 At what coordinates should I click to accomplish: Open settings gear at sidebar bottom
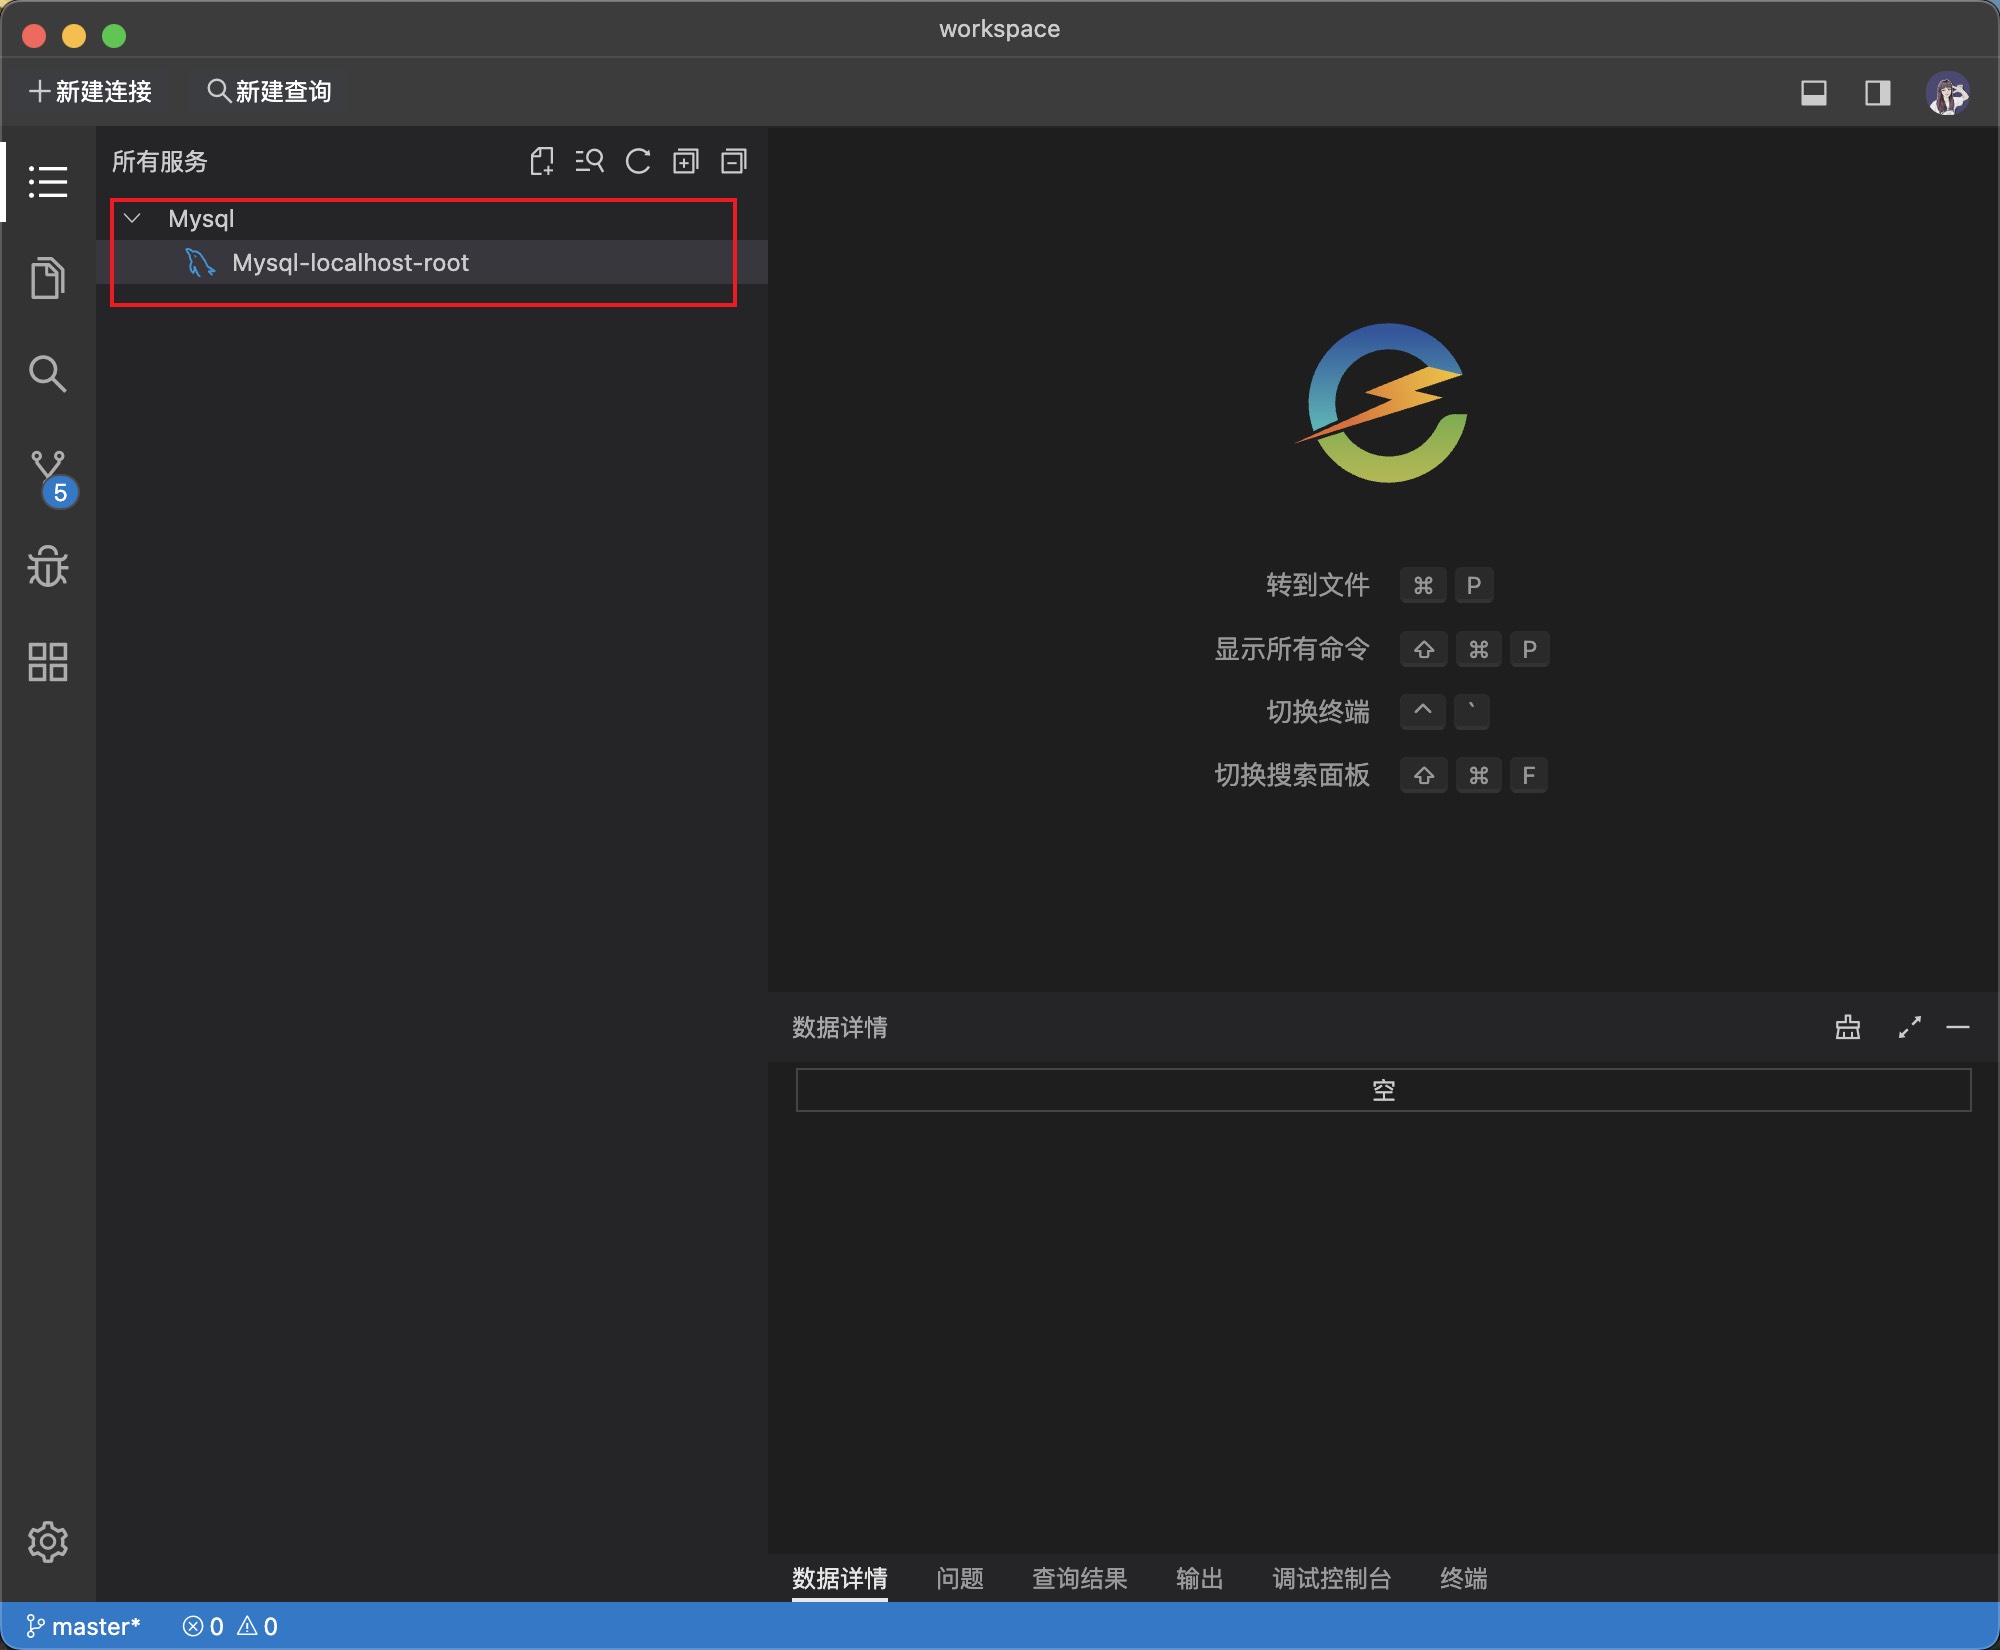(47, 1542)
